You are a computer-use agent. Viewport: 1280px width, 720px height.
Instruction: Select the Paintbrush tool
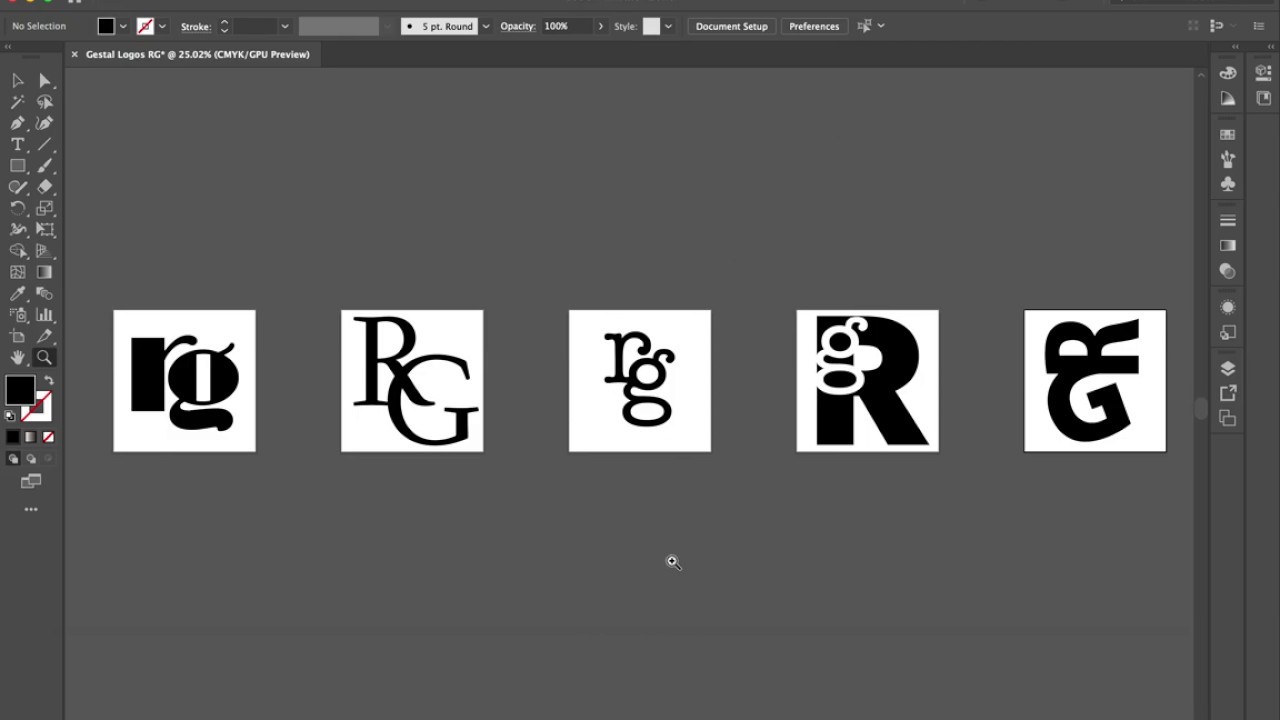(x=45, y=166)
